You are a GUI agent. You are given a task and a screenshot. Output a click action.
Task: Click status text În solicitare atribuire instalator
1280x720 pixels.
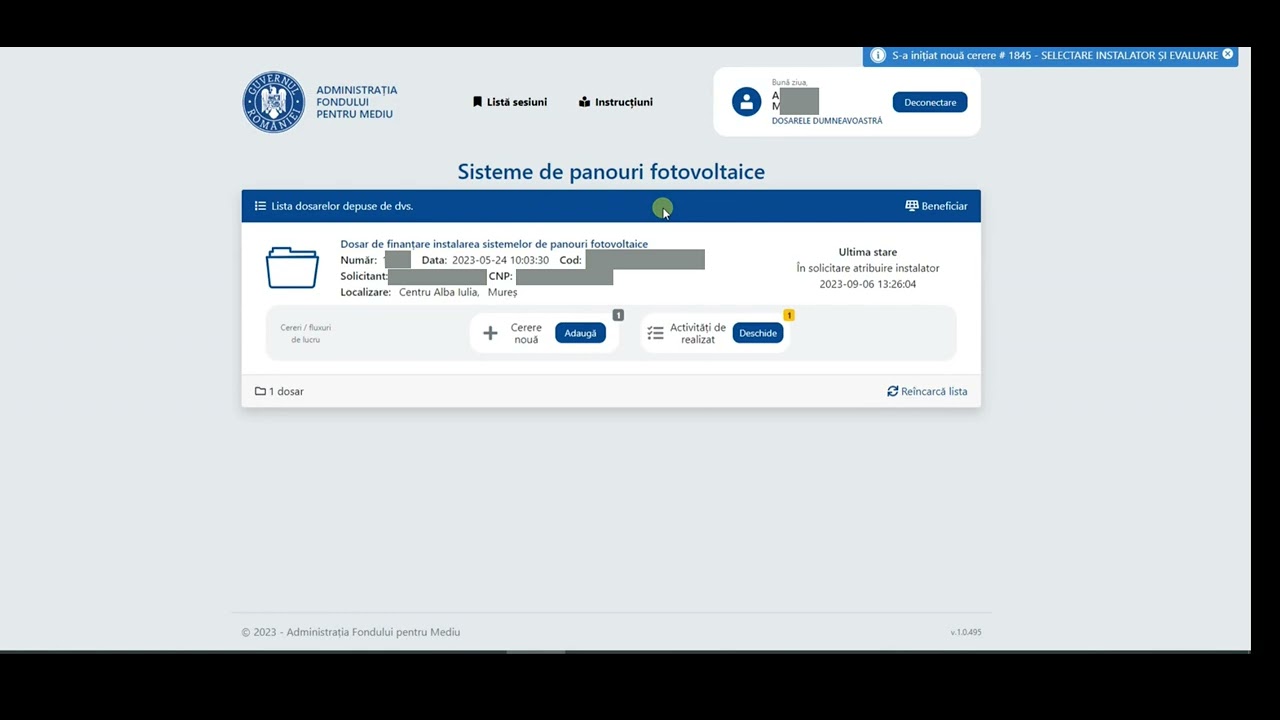click(x=868, y=268)
